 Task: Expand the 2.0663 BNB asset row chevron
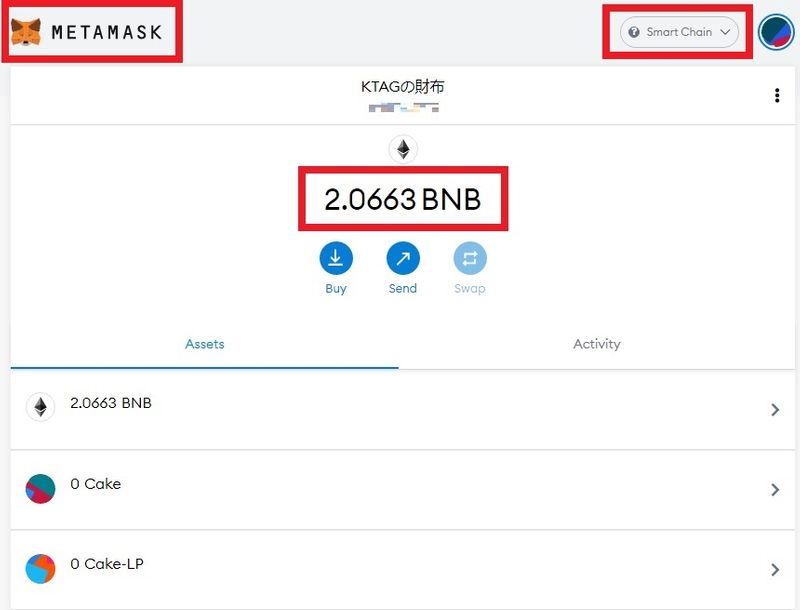coord(775,409)
